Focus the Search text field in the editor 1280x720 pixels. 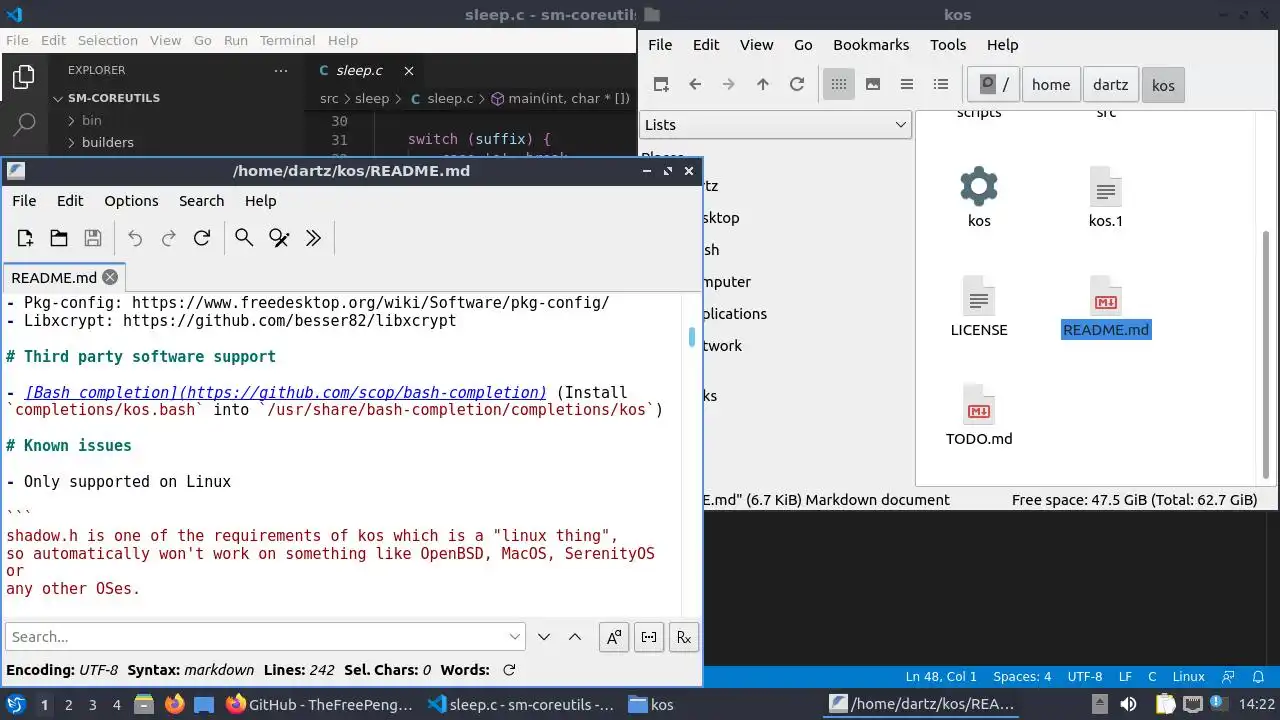coord(256,637)
